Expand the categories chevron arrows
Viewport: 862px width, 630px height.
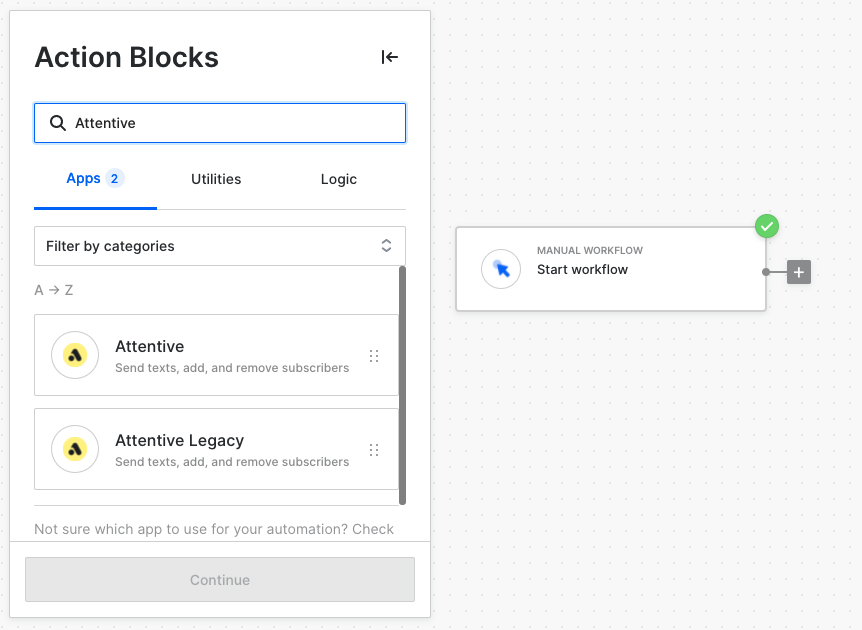[x=386, y=246]
